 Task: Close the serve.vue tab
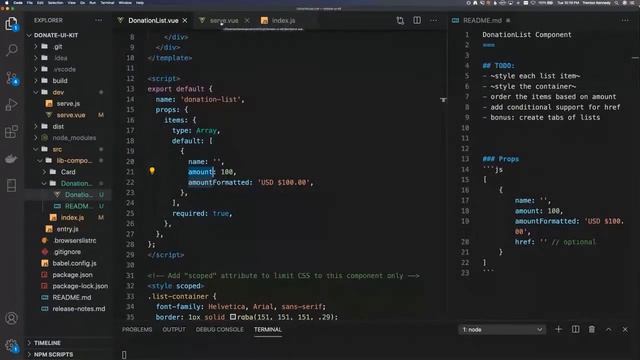[247, 20]
